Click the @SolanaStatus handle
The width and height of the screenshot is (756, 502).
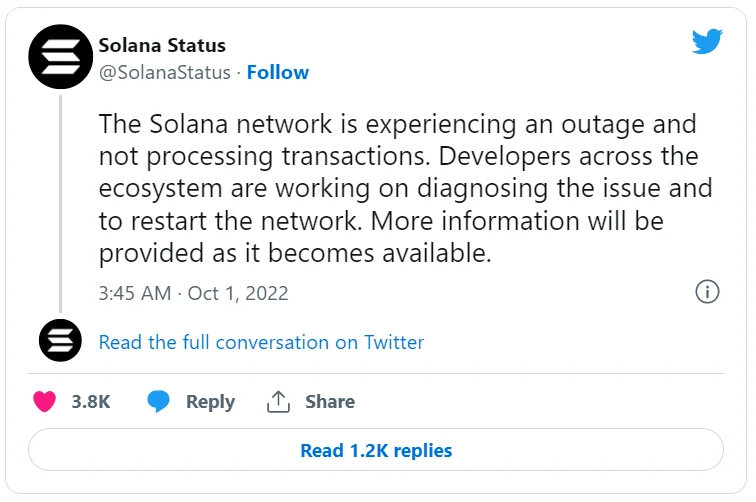coord(164,73)
